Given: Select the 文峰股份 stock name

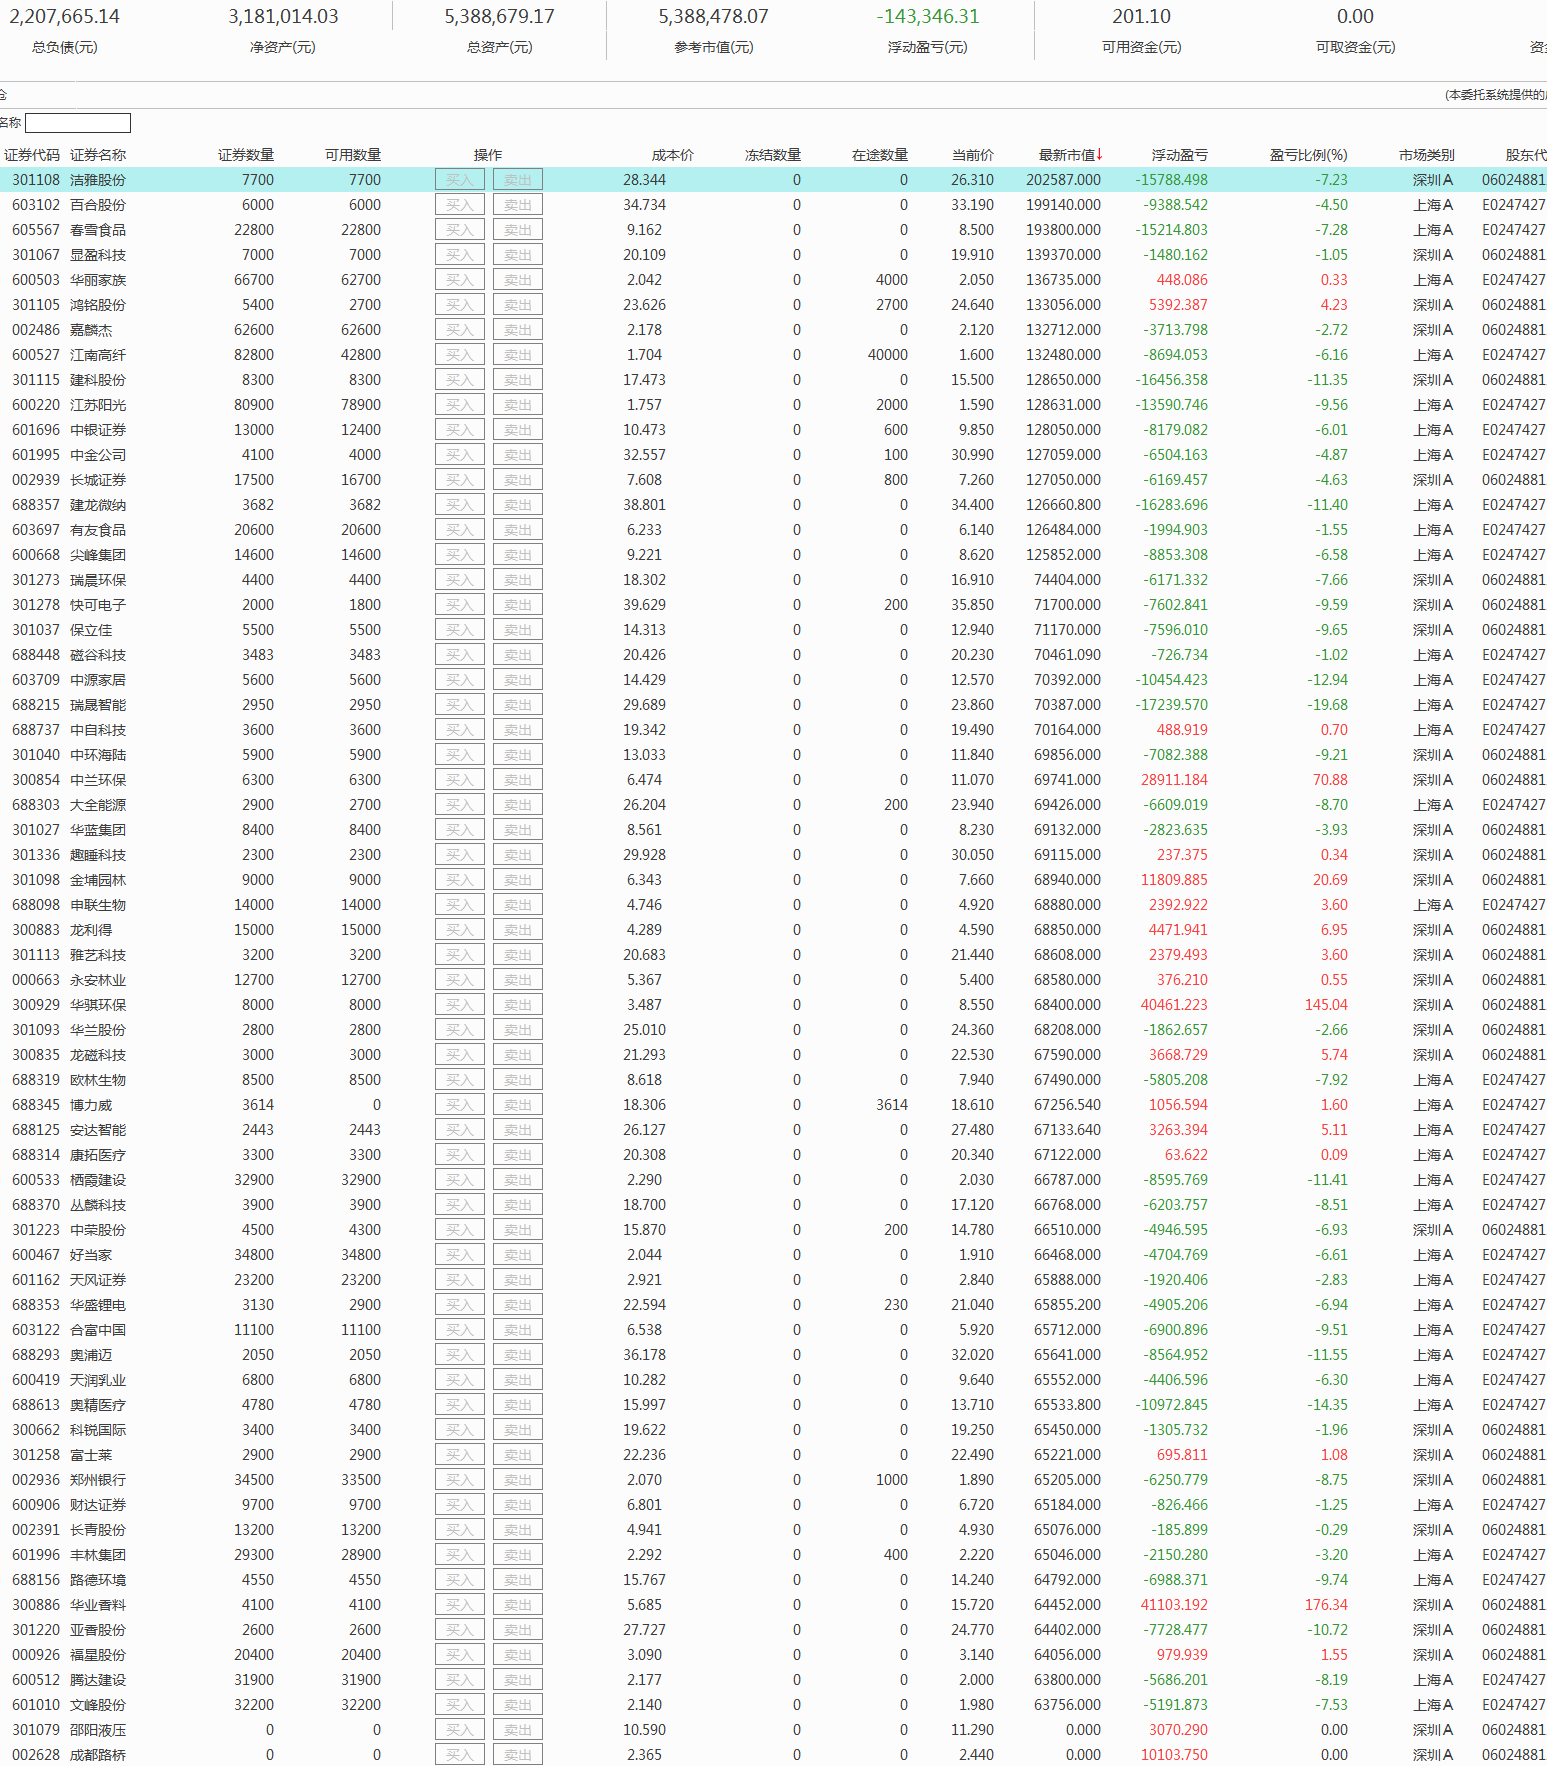Looking at the screenshot, I should pos(98,1705).
